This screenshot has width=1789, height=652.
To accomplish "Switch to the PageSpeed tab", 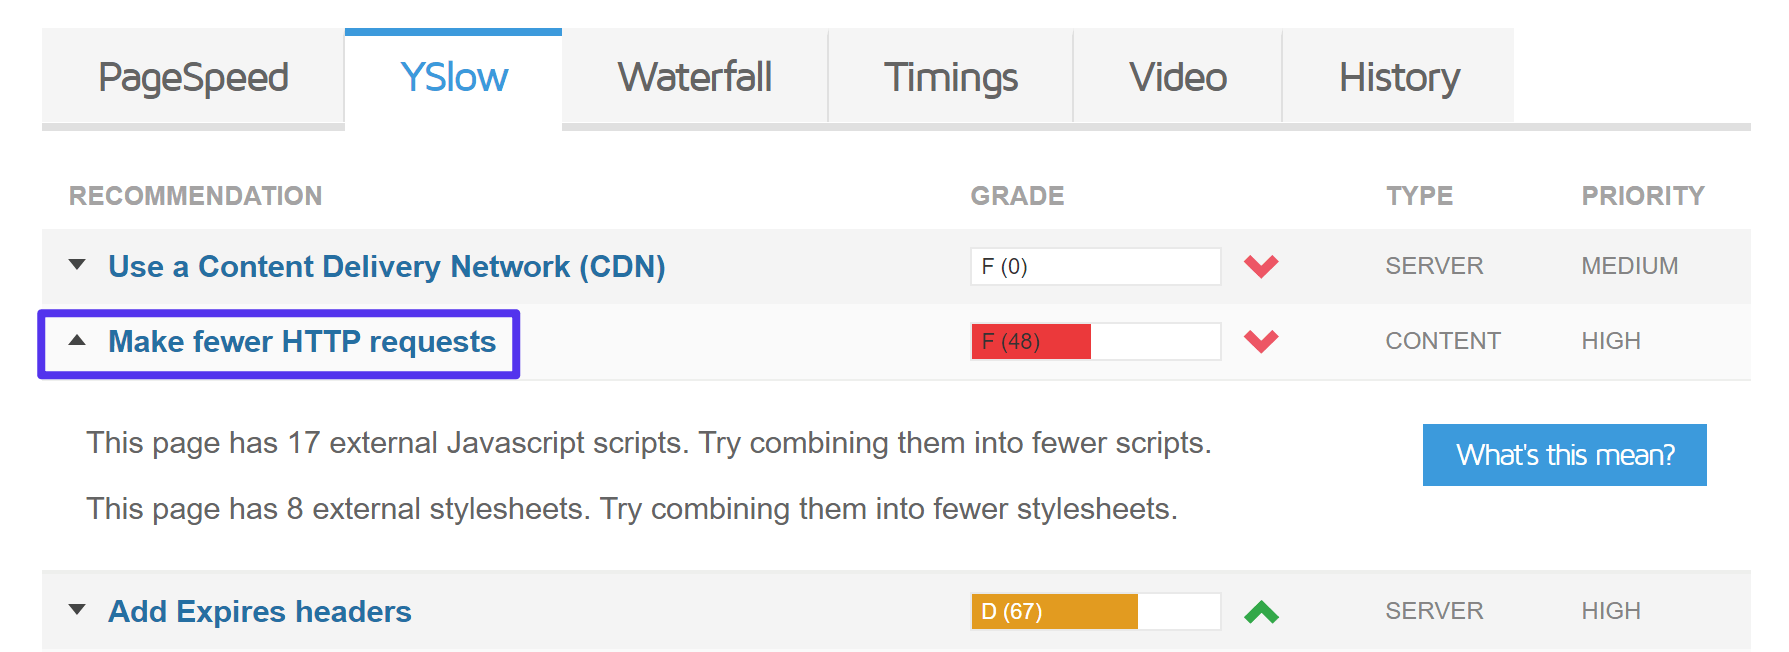I will (x=191, y=77).
